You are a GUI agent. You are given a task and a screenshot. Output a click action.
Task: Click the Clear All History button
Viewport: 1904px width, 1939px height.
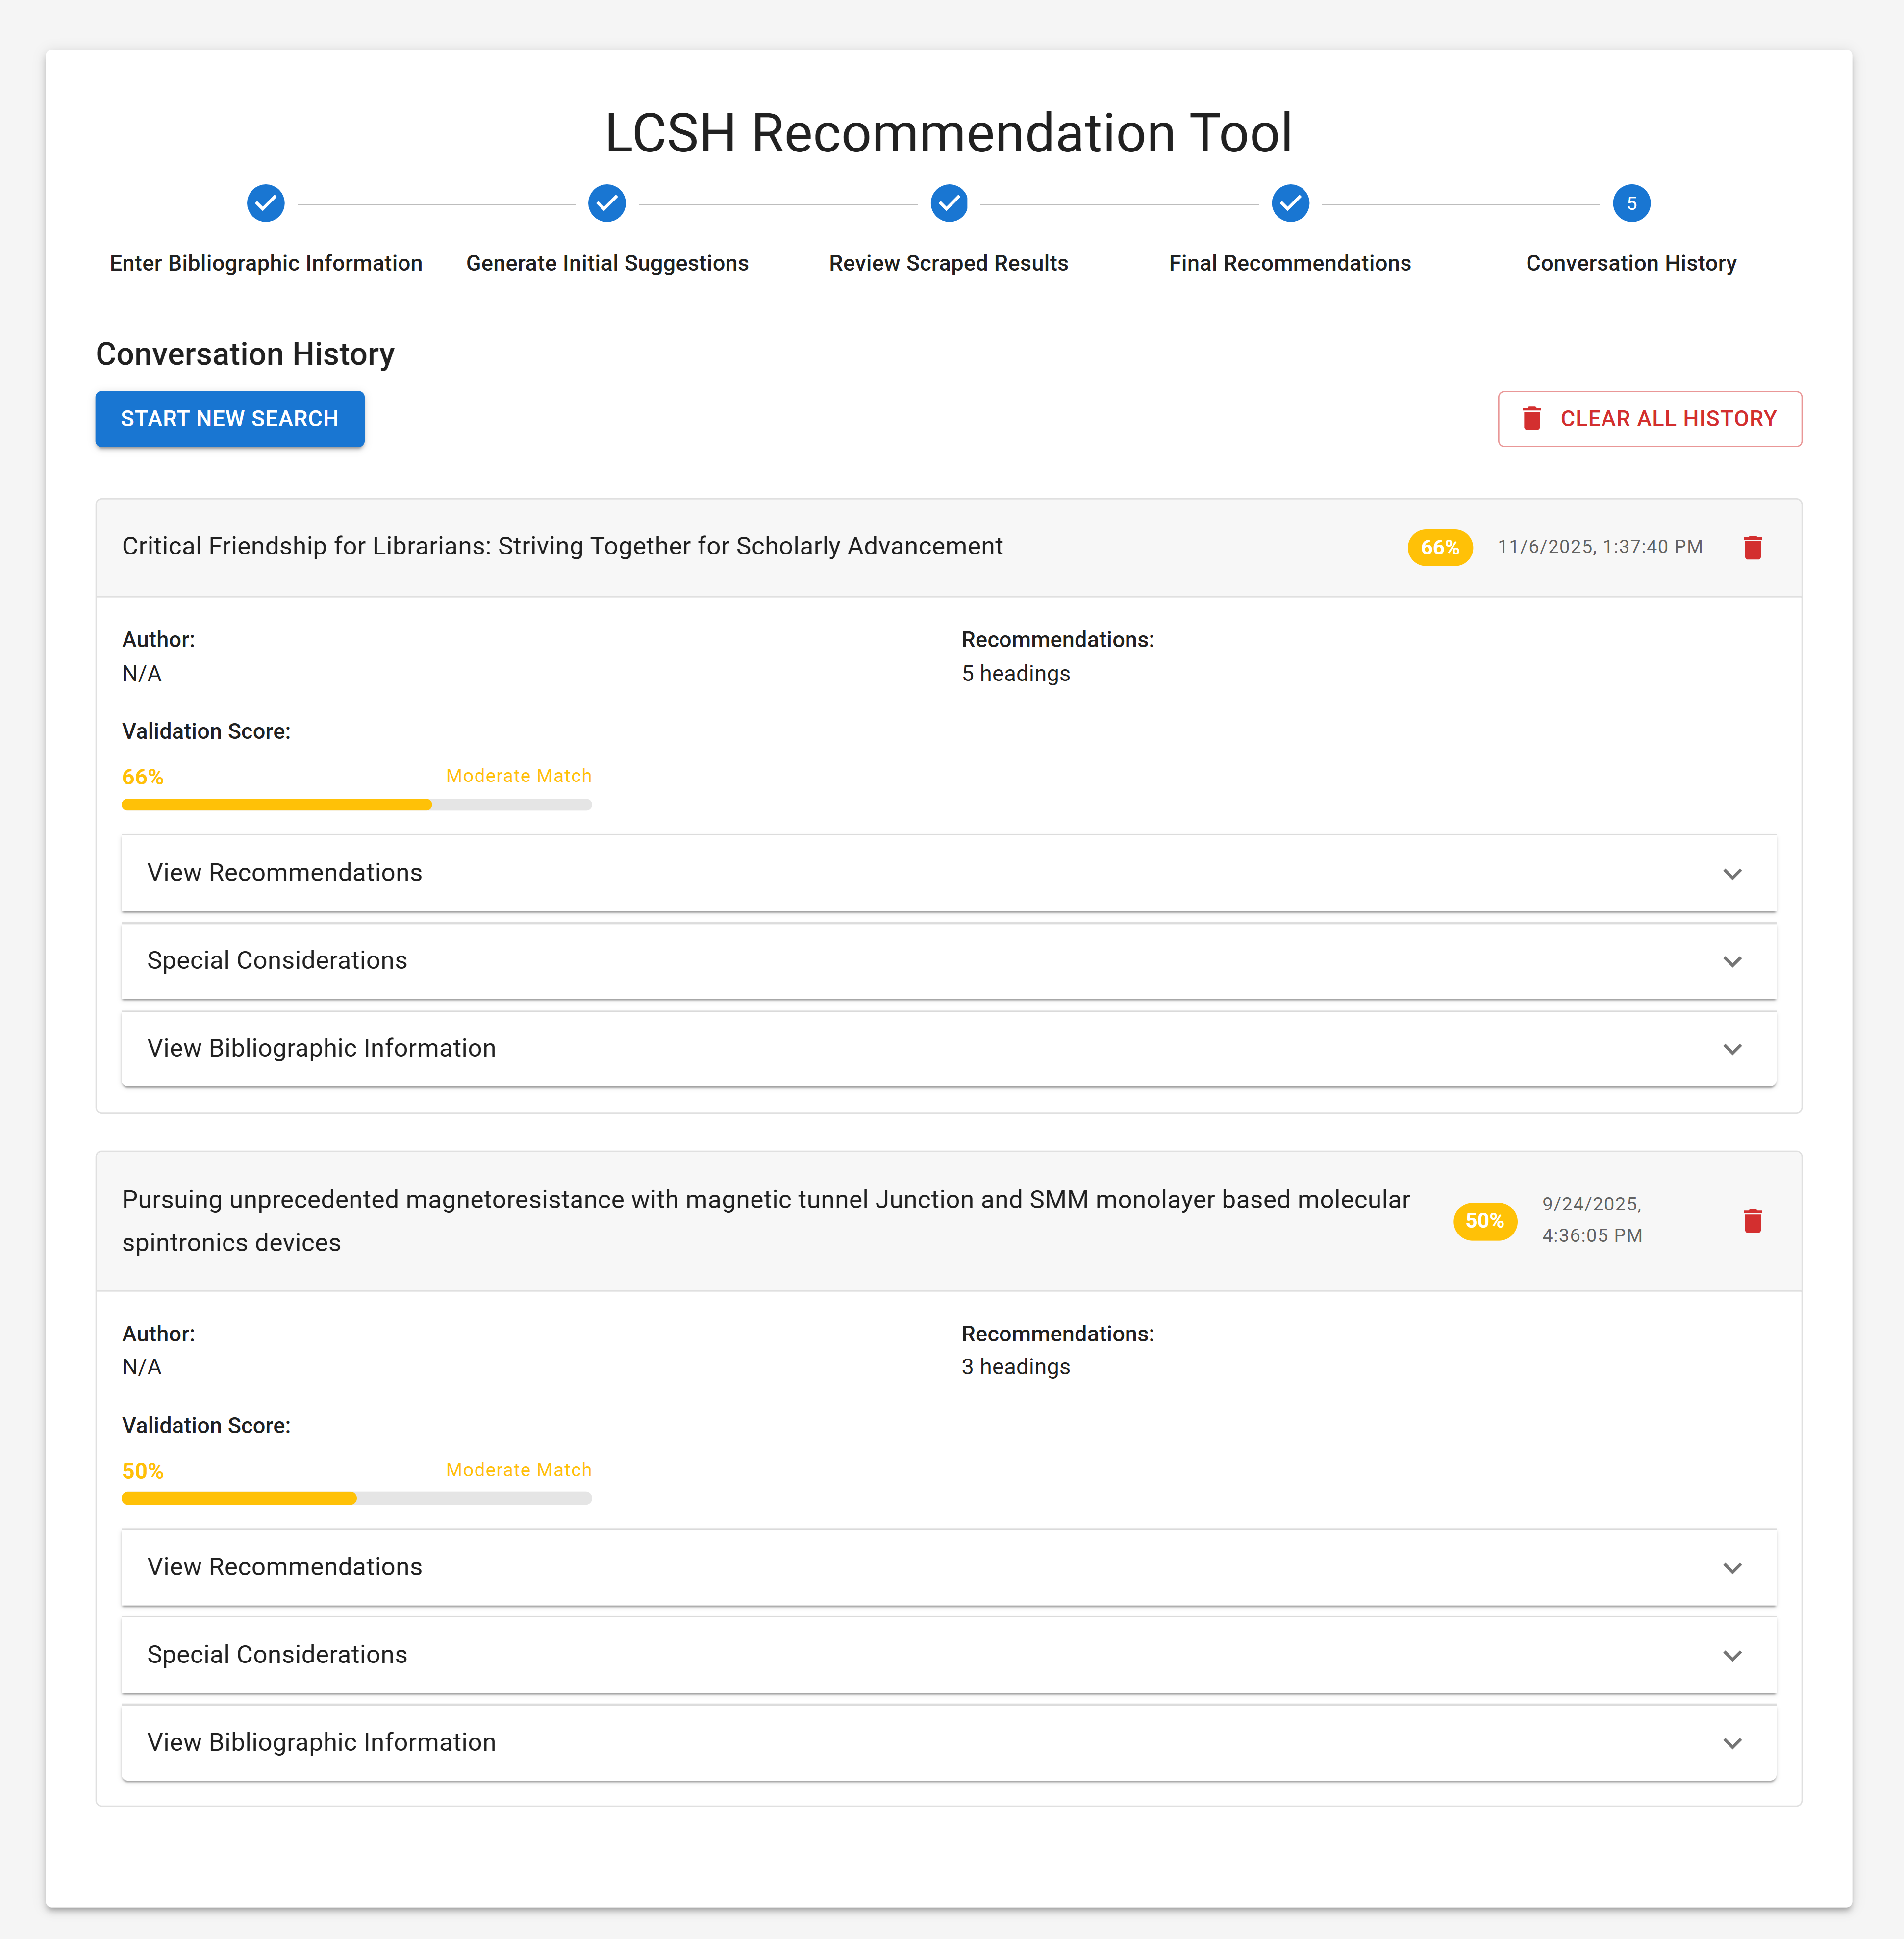click(1649, 418)
